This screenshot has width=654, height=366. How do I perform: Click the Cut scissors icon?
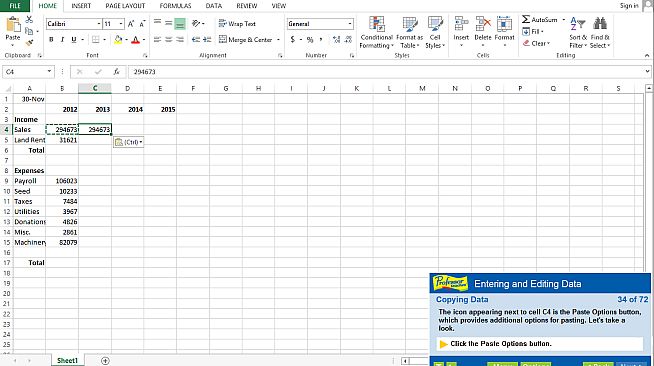(x=29, y=20)
